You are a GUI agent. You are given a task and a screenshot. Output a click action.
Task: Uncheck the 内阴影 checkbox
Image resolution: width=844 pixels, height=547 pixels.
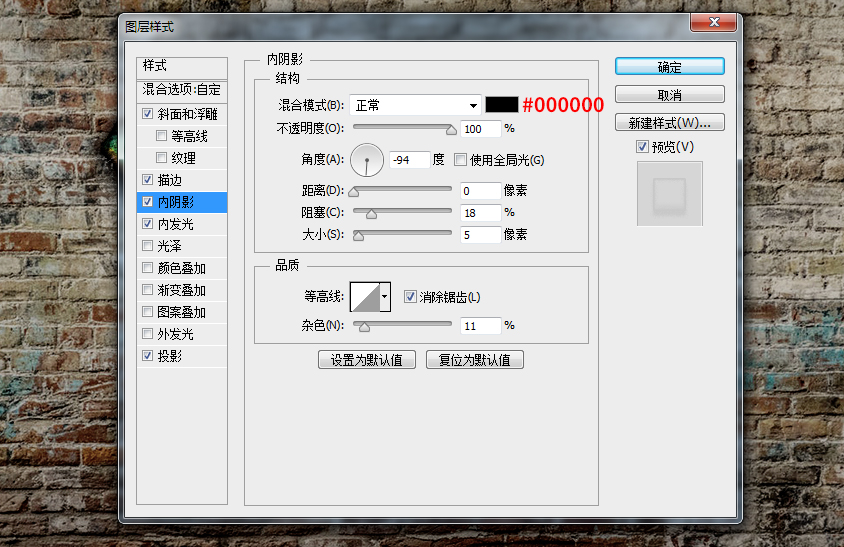tap(147, 202)
